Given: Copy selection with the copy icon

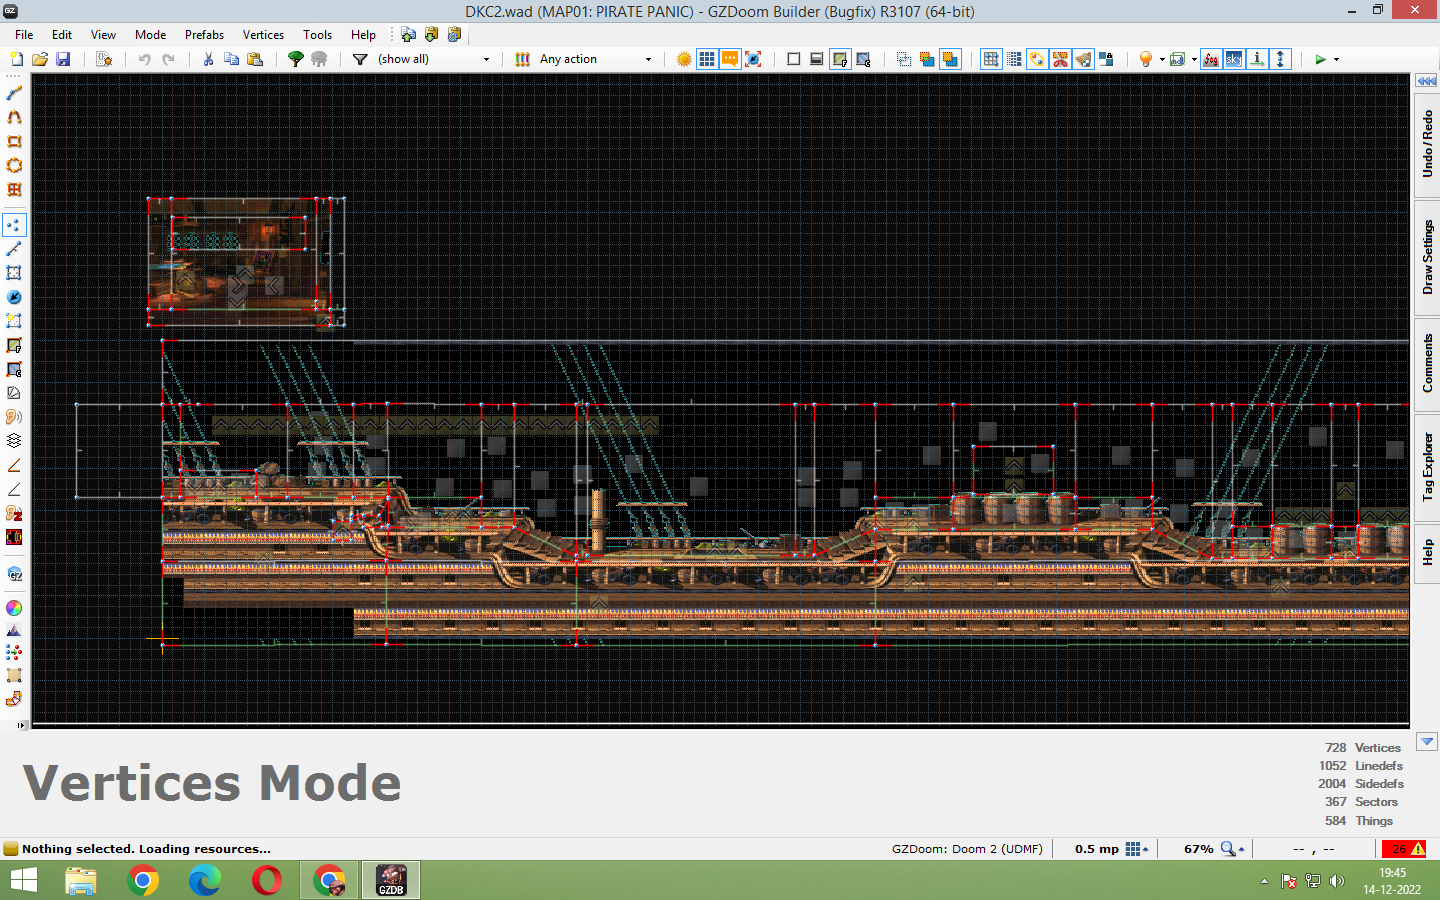Looking at the screenshot, I should pyautogui.click(x=231, y=59).
